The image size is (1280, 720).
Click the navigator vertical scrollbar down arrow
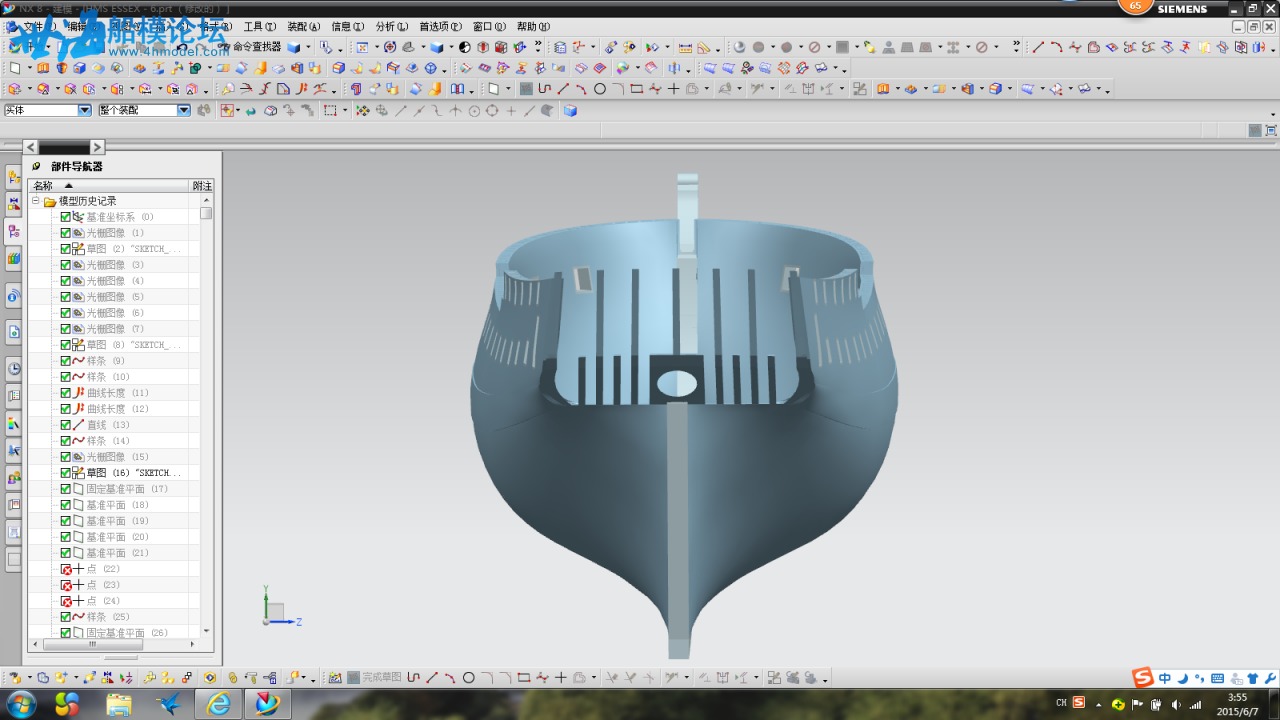pos(206,631)
